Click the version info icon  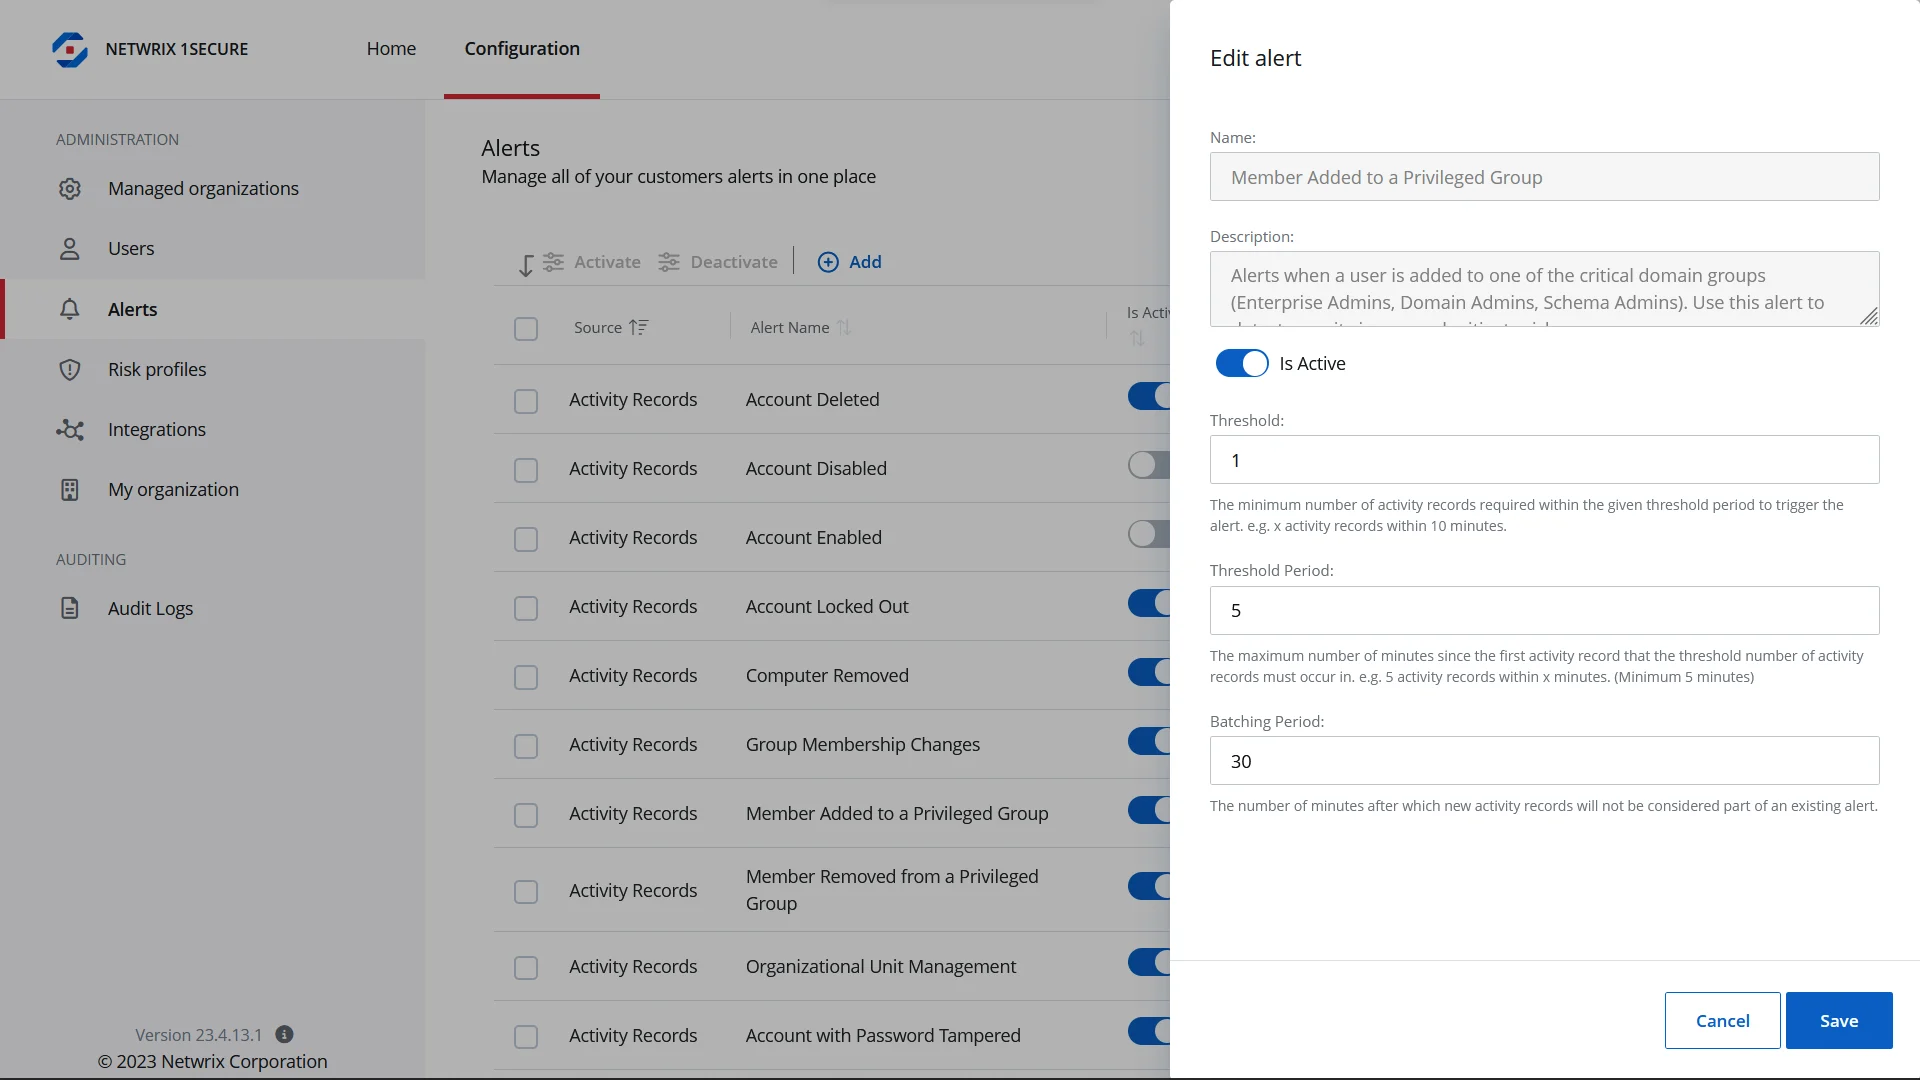(284, 1034)
